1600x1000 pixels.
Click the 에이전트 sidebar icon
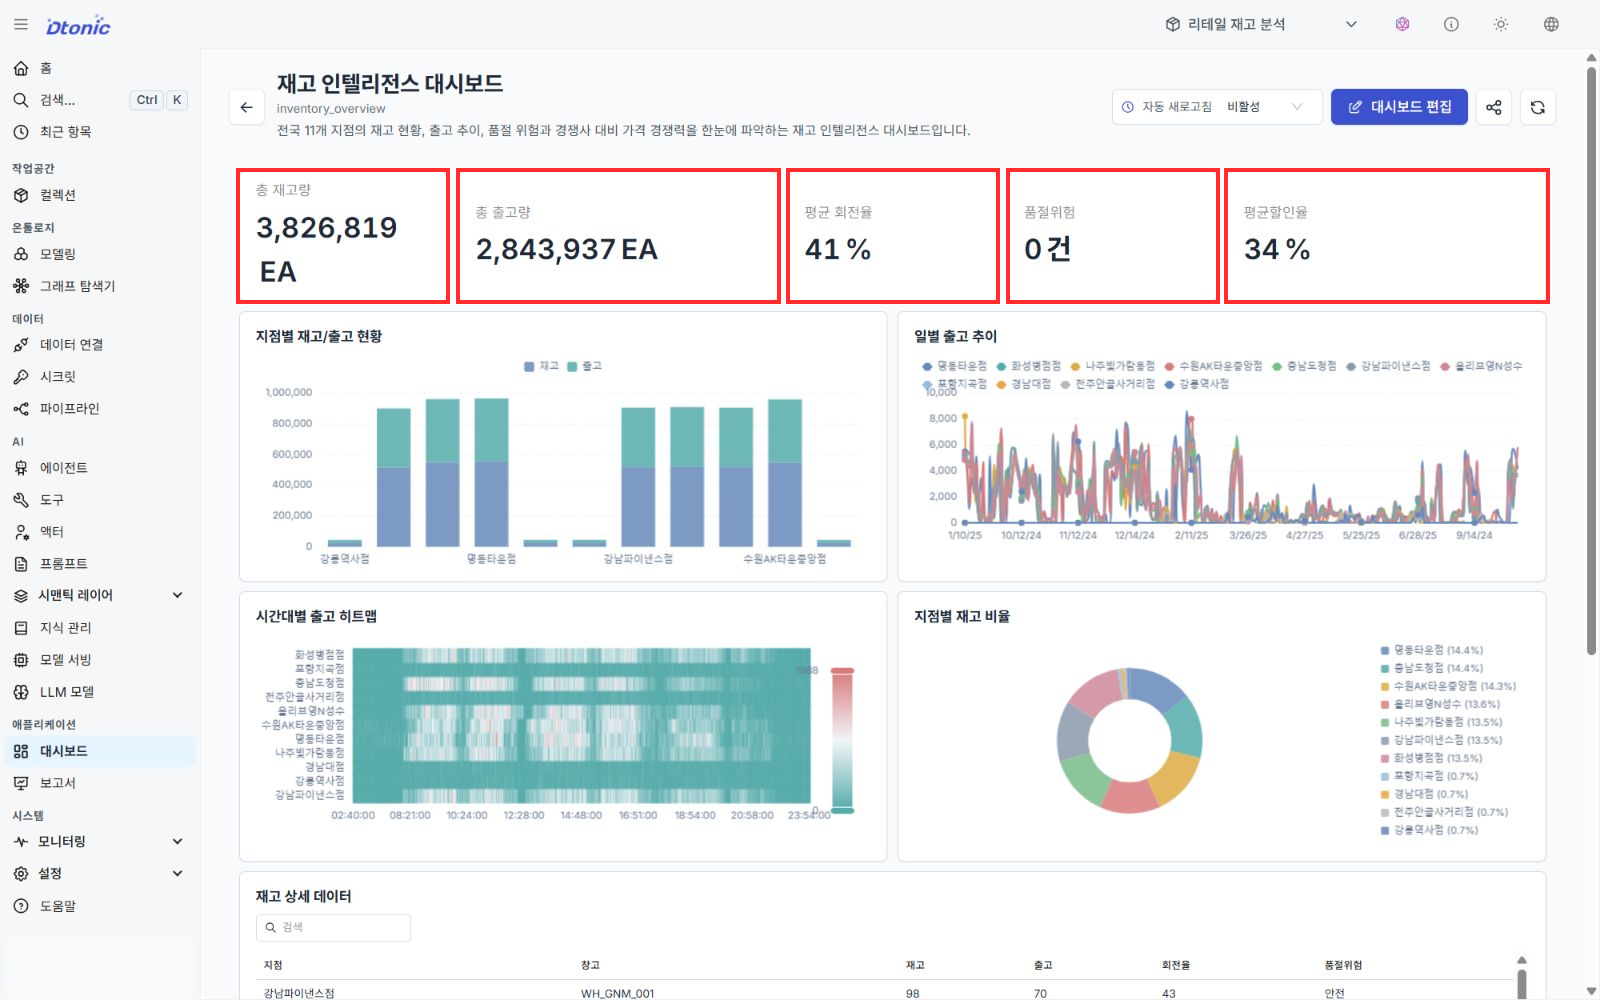pos(21,468)
